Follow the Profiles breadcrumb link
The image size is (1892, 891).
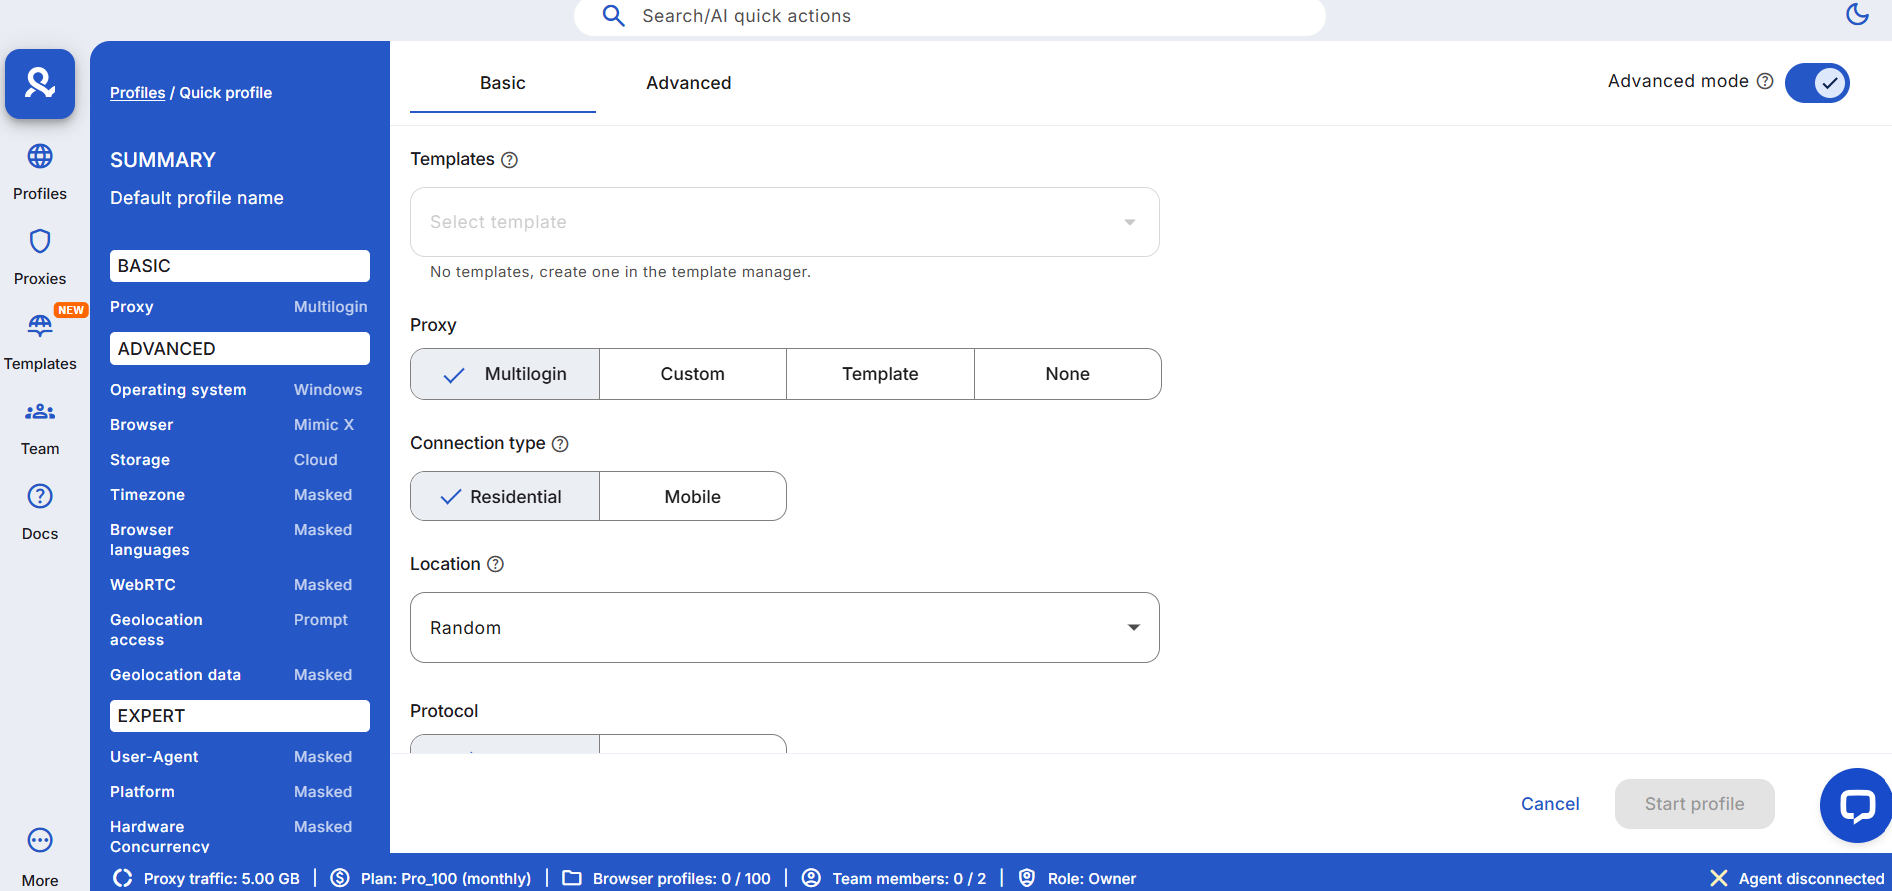click(x=137, y=93)
